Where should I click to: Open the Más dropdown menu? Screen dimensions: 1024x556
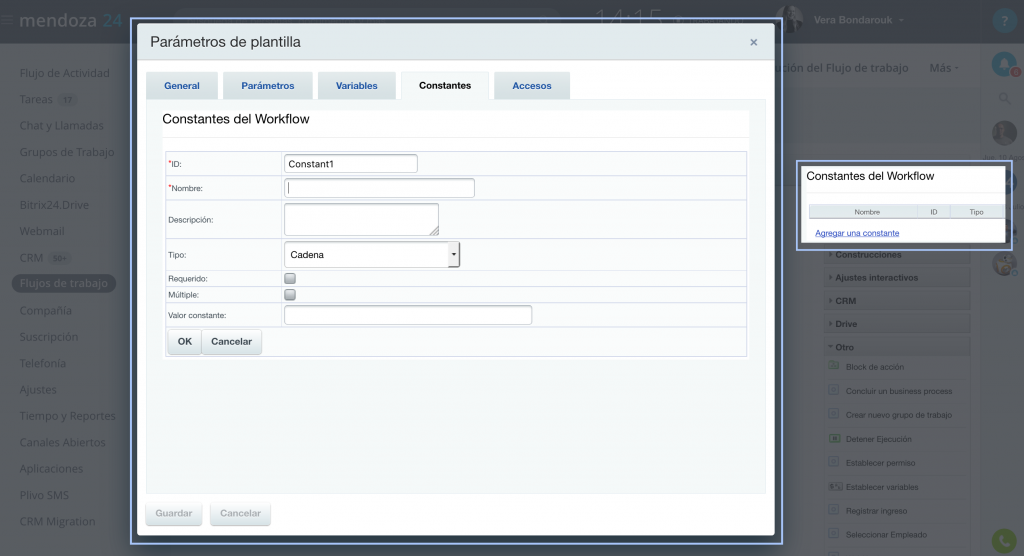(944, 68)
